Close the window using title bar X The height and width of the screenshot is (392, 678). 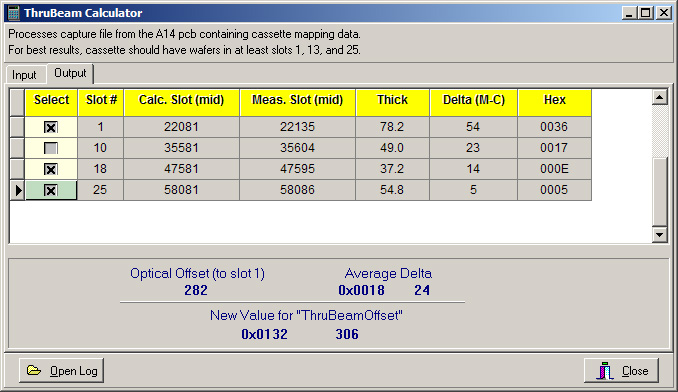click(x=664, y=13)
